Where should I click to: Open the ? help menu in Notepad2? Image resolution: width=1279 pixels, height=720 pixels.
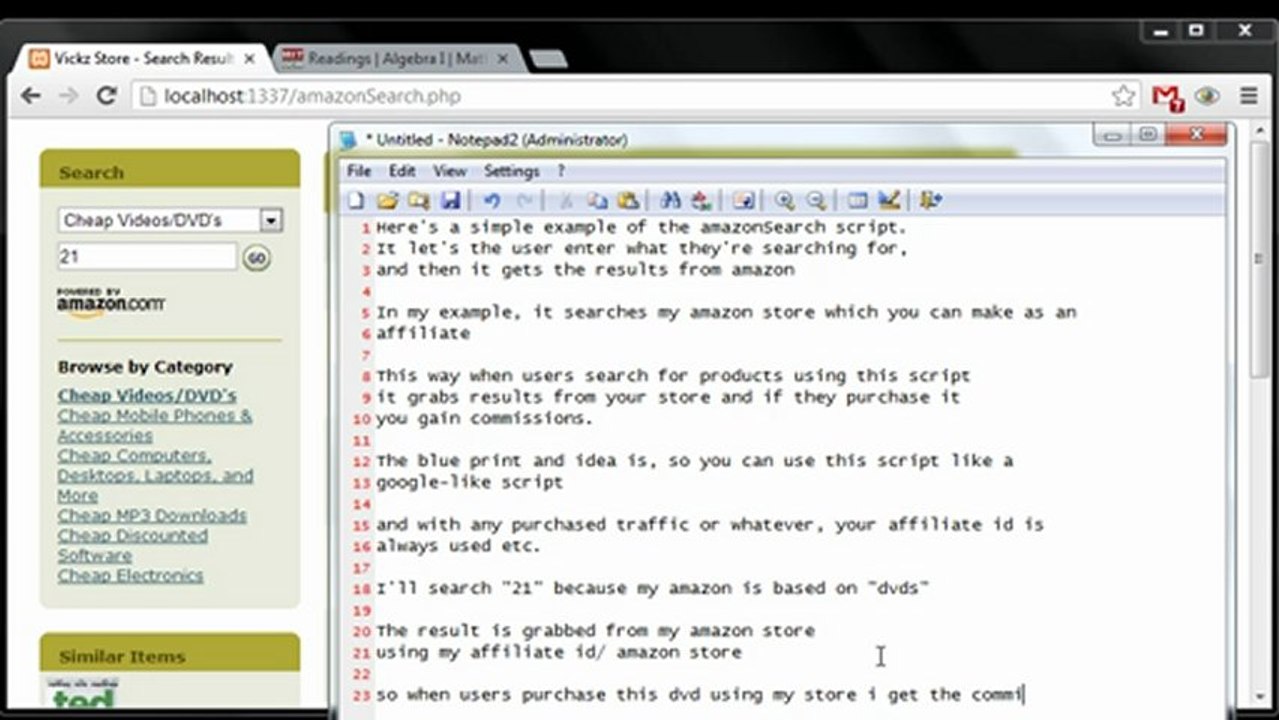pyautogui.click(x=561, y=171)
